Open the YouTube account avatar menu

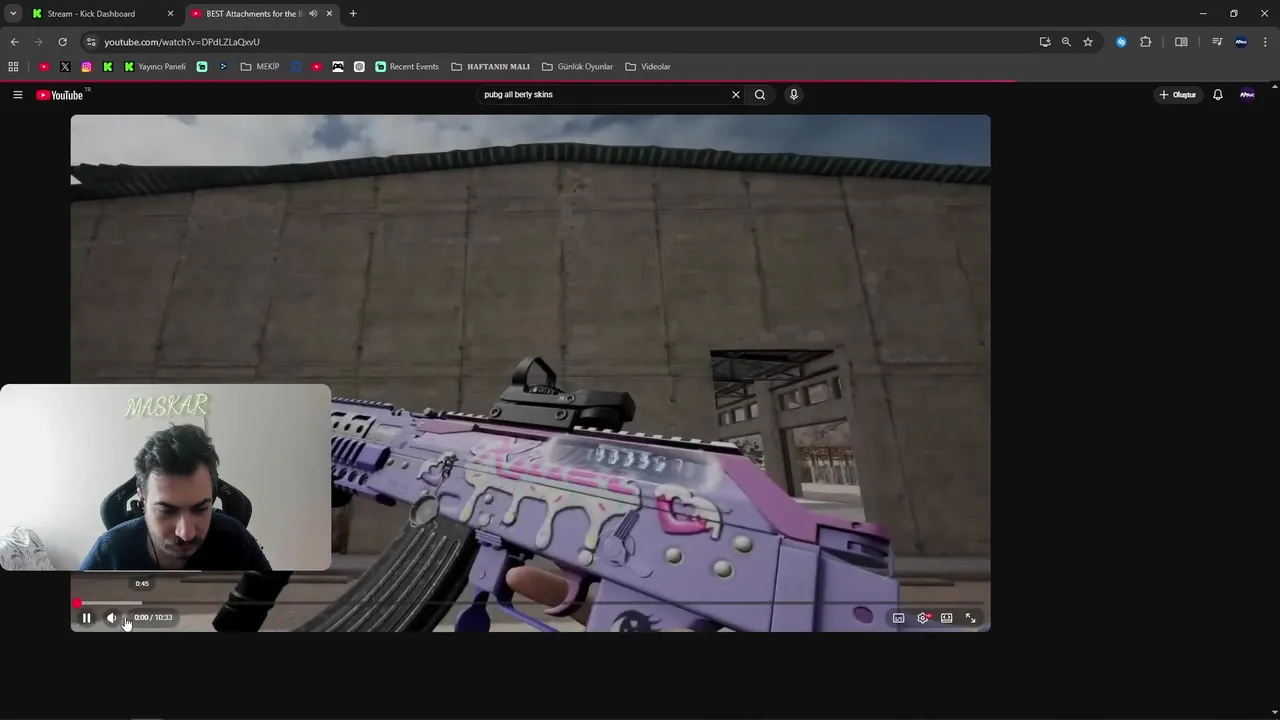tap(1247, 95)
